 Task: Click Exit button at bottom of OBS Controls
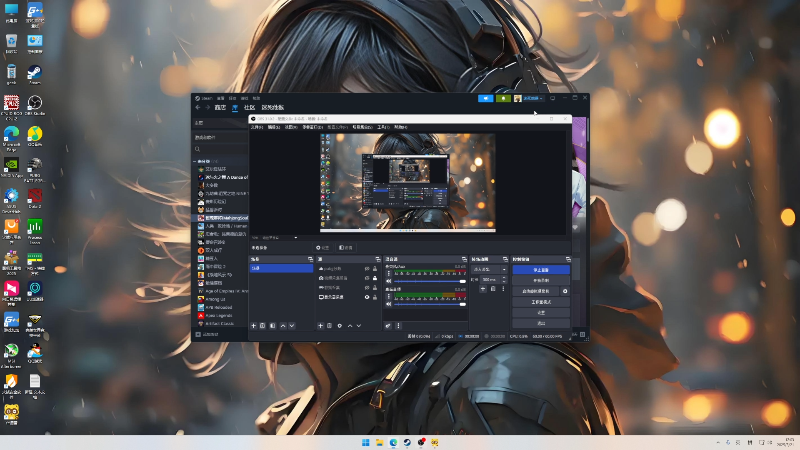pos(541,323)
